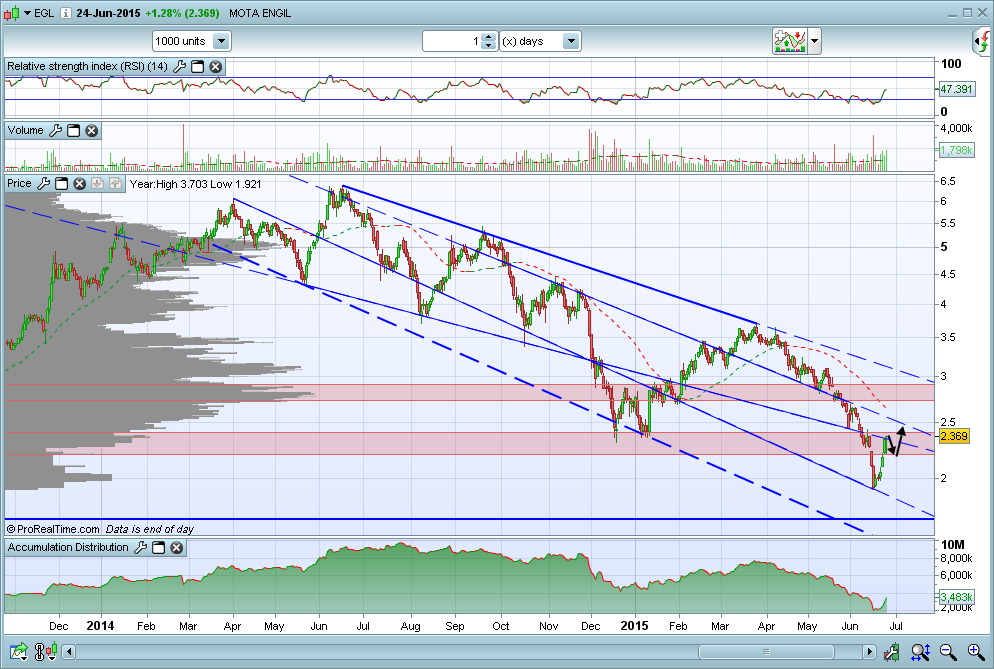Viewport: 994px width, 669px height.
Task: Click the Relative strength index (RSI) label
Action: pos(87,67)
